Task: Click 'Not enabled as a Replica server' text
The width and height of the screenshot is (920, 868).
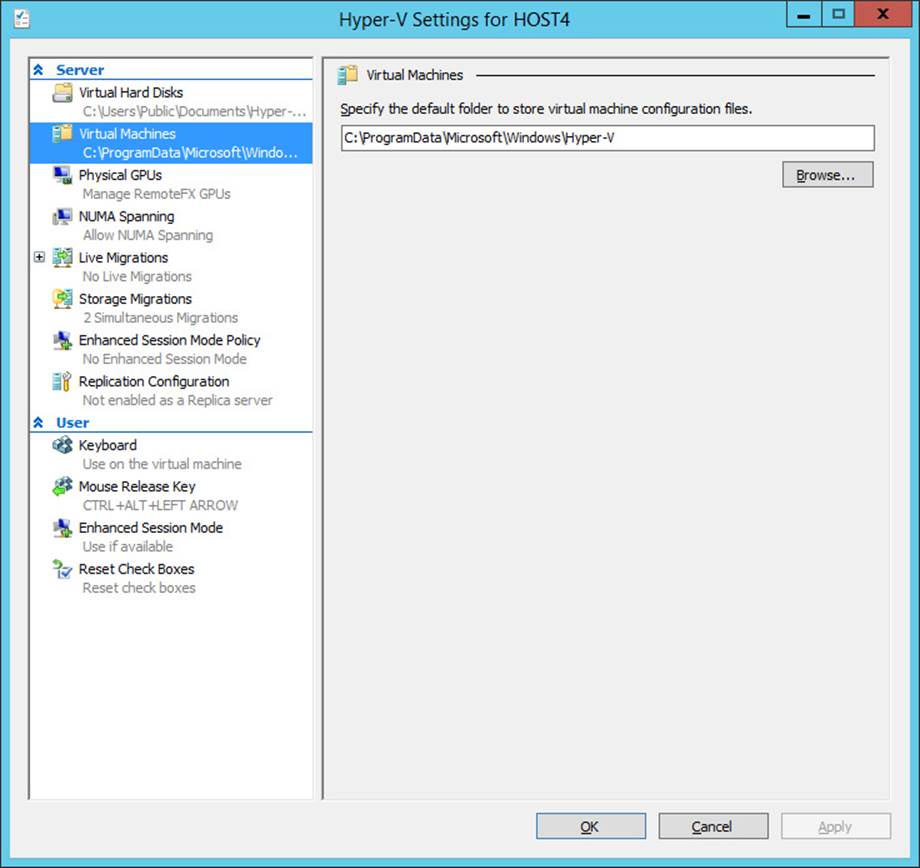Action: click(177, 400)
